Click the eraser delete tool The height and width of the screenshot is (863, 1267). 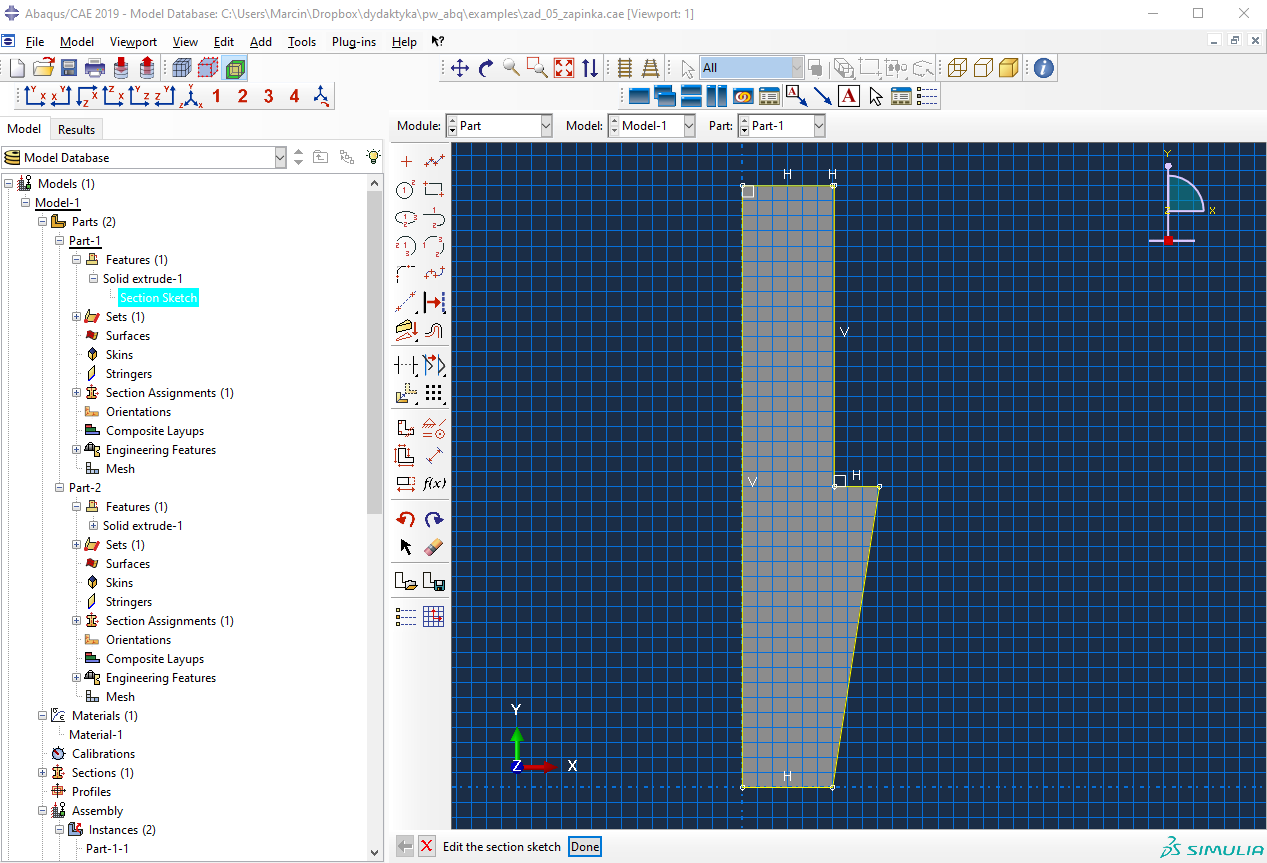coord(433,547)
